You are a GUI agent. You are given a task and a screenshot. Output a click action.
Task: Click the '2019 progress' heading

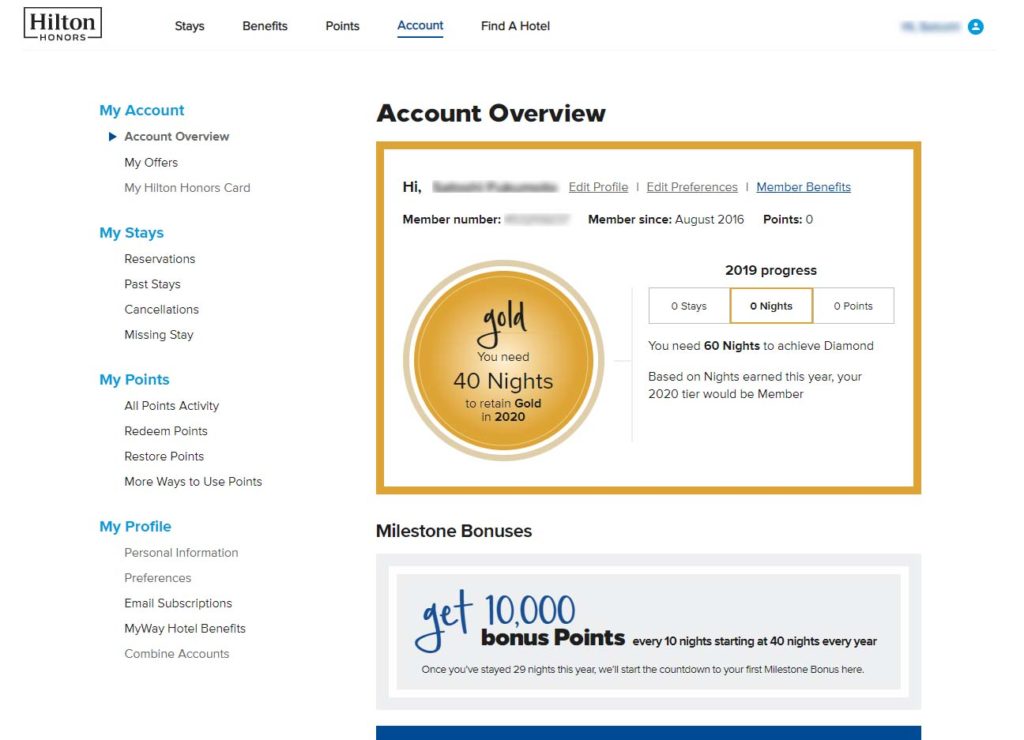[771, 270]
